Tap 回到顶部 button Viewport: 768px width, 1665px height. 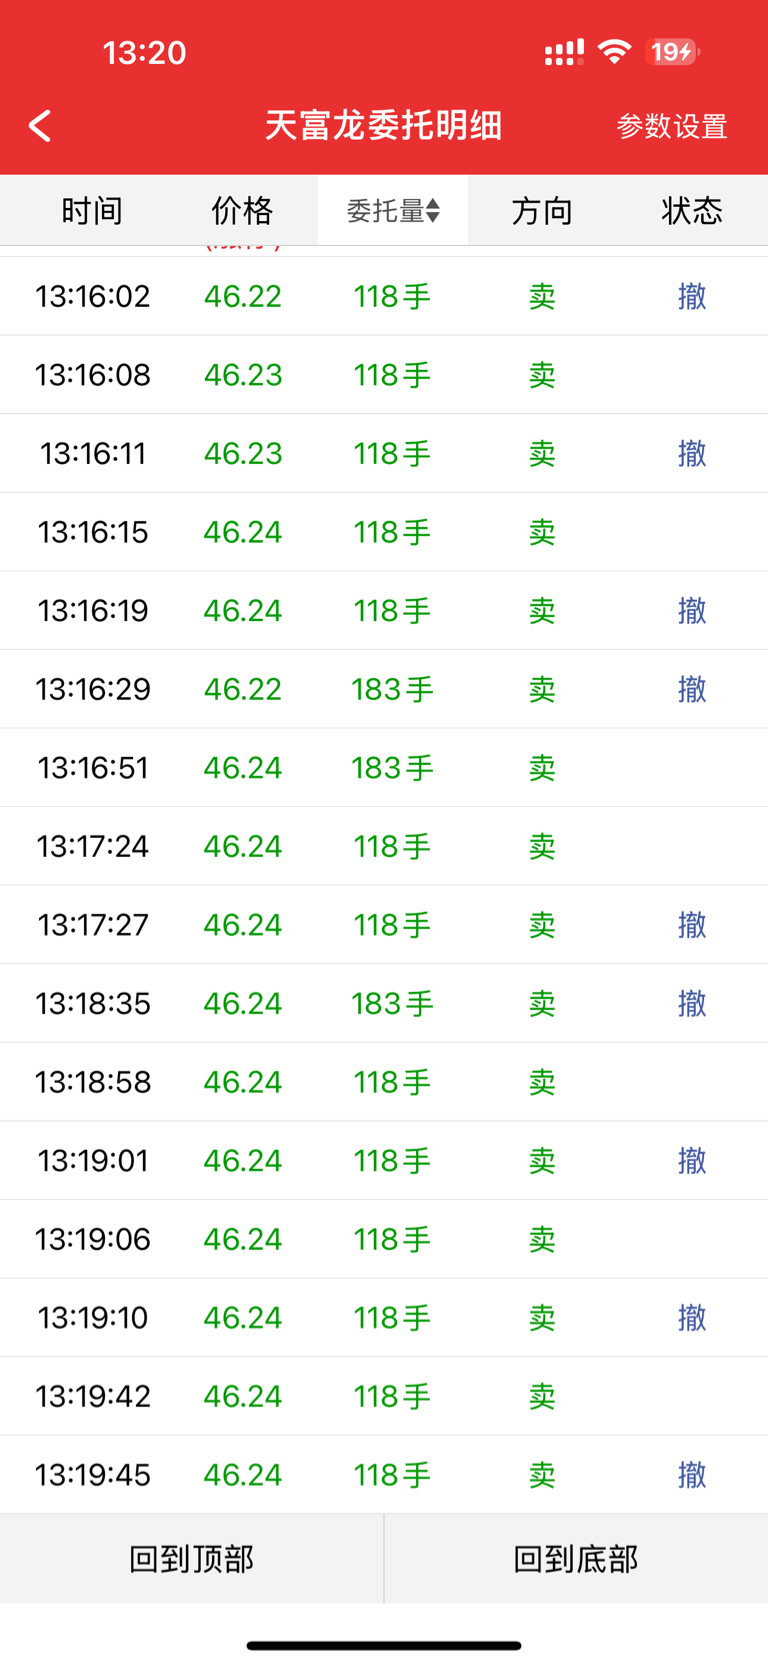(x=192, y=1558)
